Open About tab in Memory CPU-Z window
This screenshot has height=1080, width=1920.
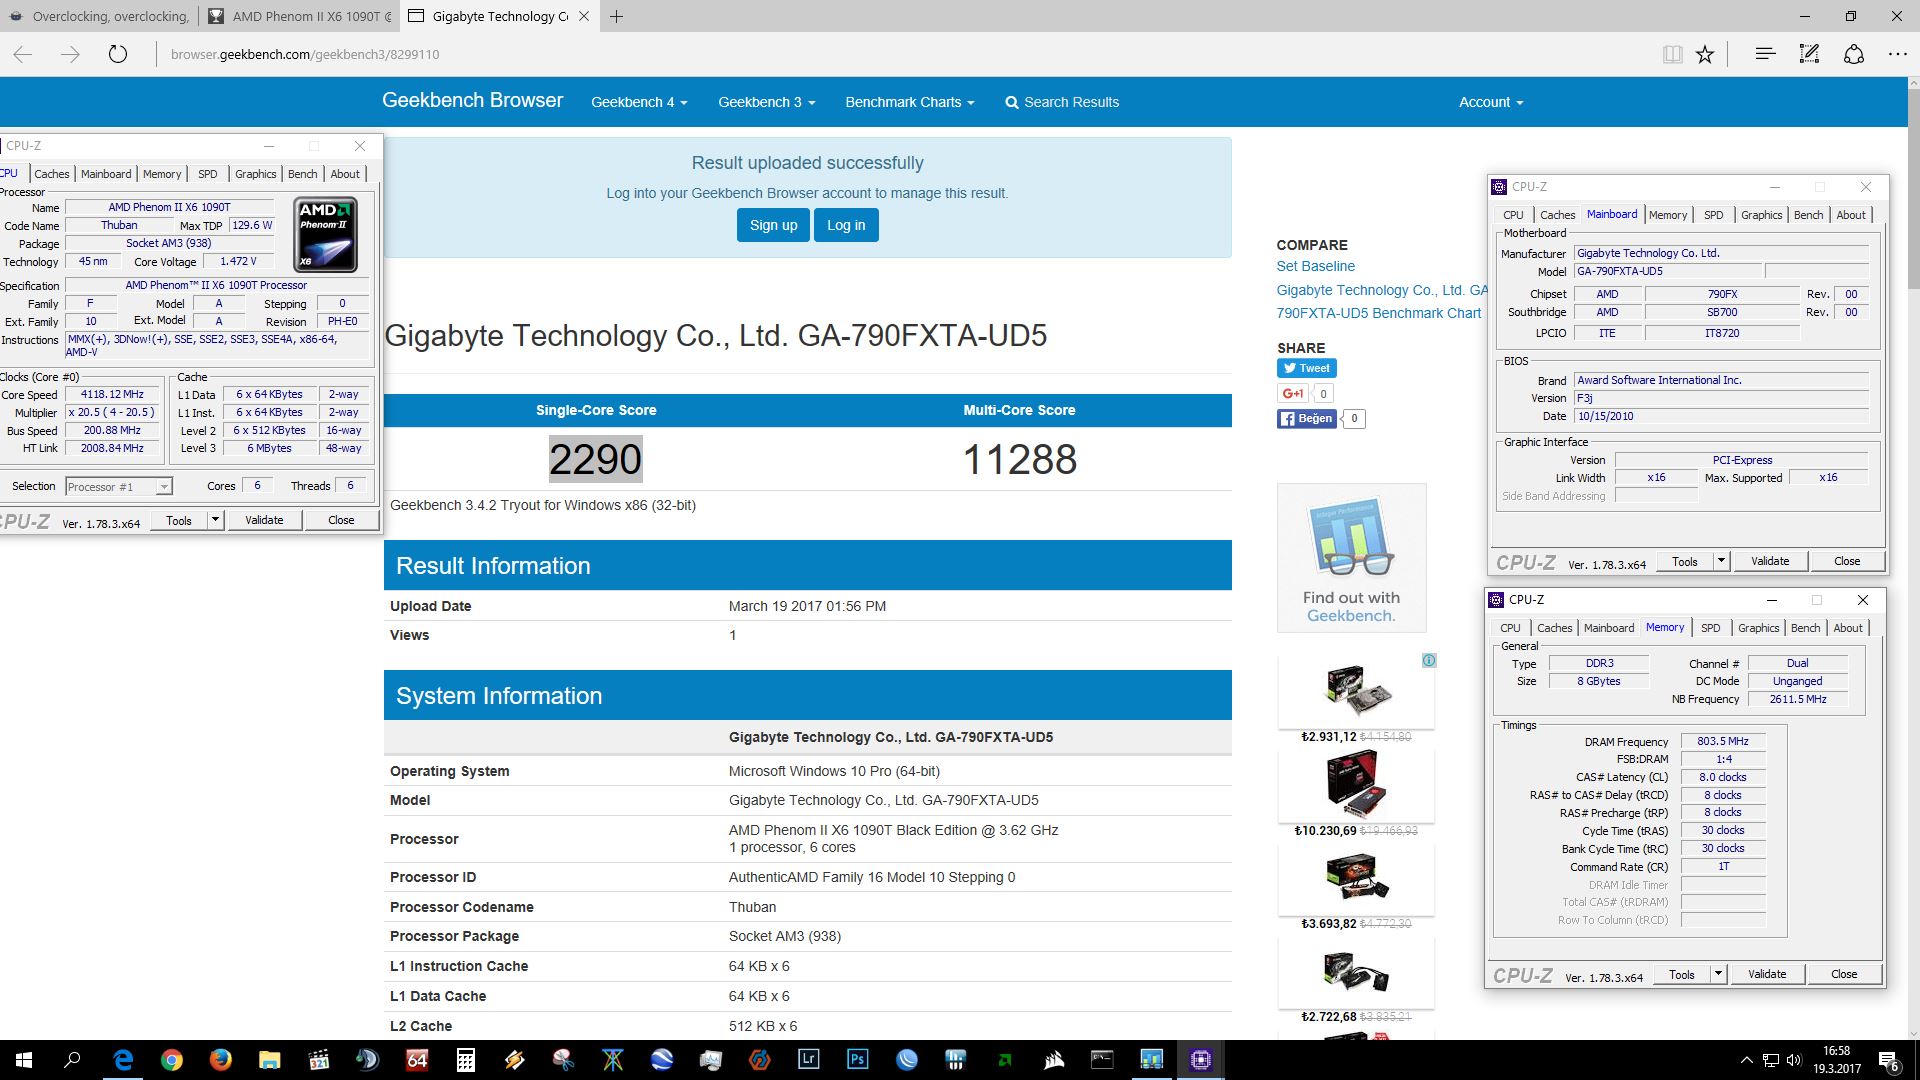(x=1848, y=628)
